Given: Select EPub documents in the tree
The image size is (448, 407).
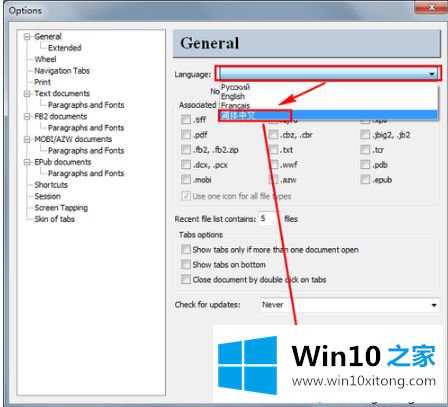Looking at the screenshot, I should coord(63,162).
